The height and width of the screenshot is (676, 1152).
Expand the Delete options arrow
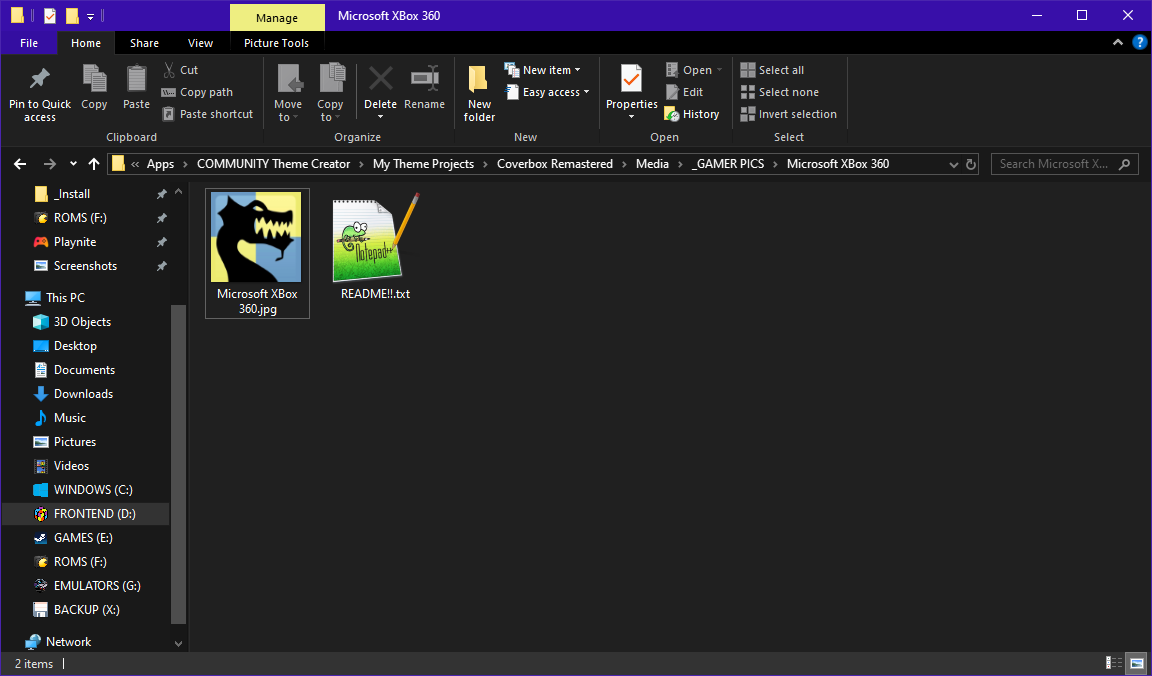[381, 118]
